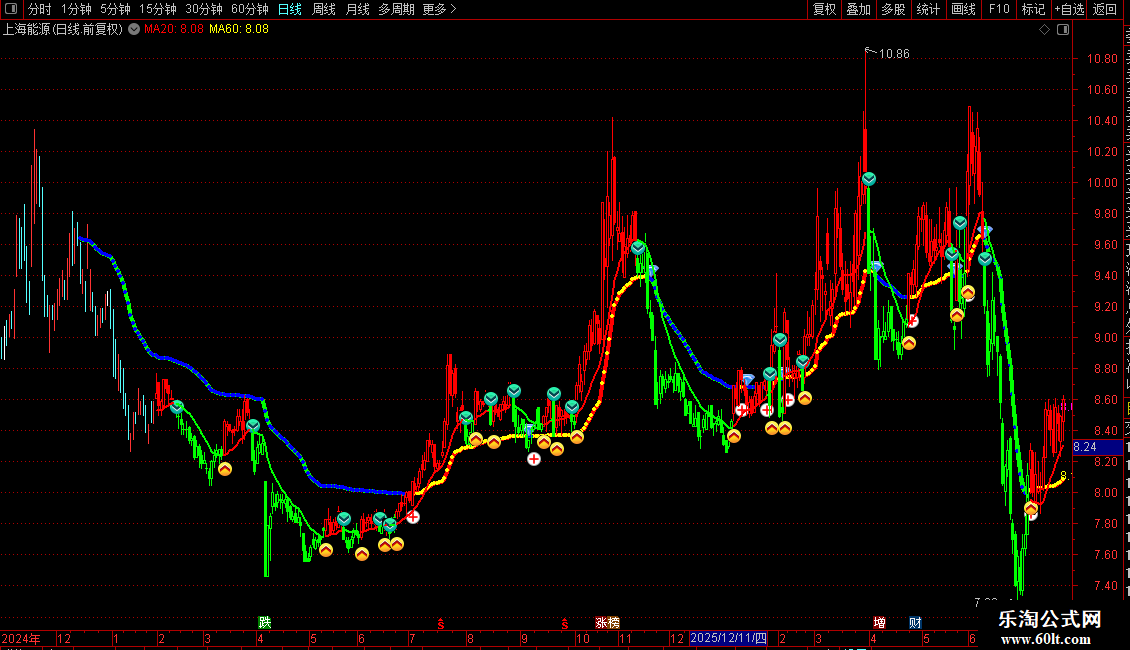Select the 30分钟 period tab
Screen dimensions: 1130x650
(x=203, y=9)
